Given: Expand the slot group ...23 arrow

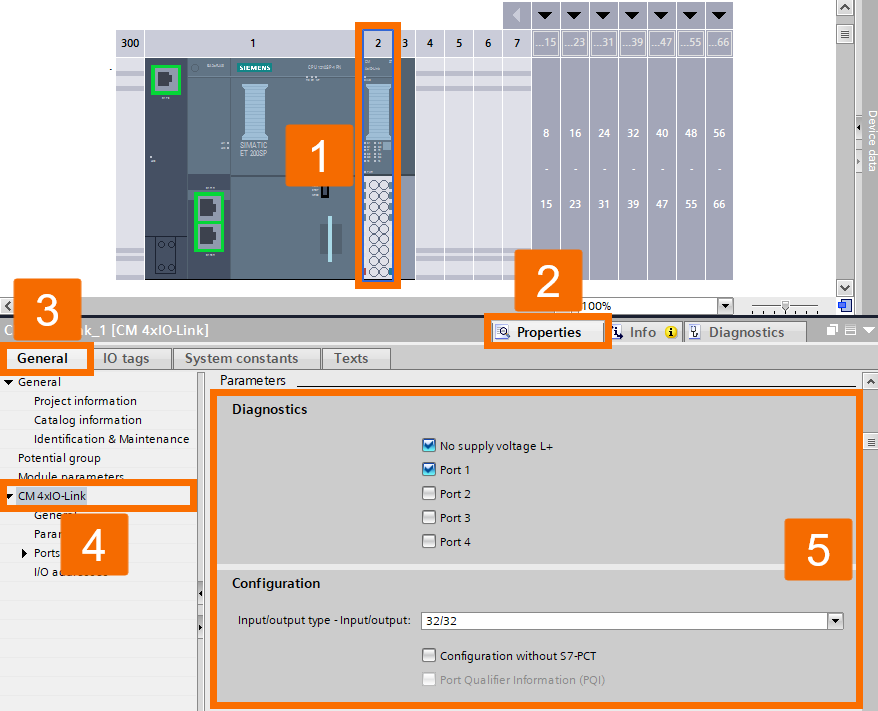Looking at the screenshot, I should [575, 15].
